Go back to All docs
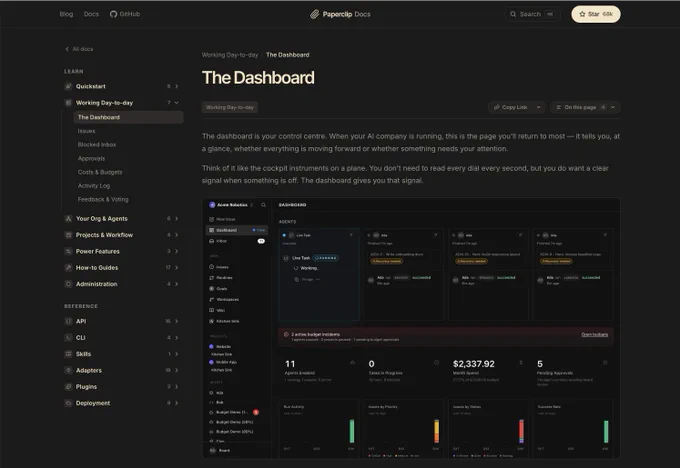 (x=79, y=49)
